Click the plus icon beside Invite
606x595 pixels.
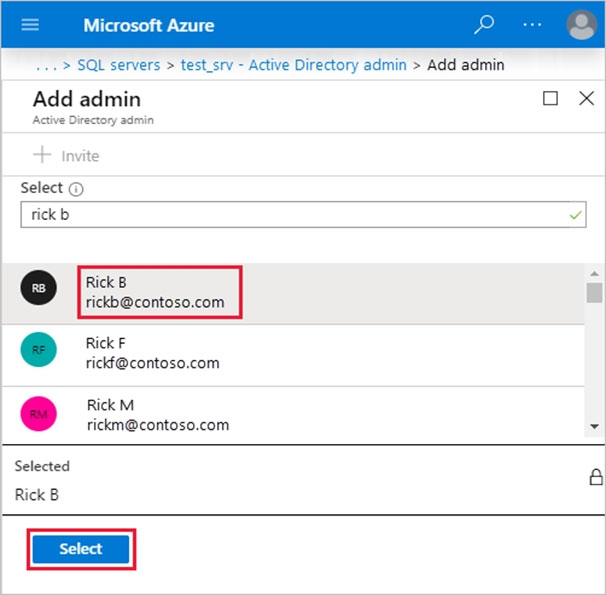tap(42, 155)
